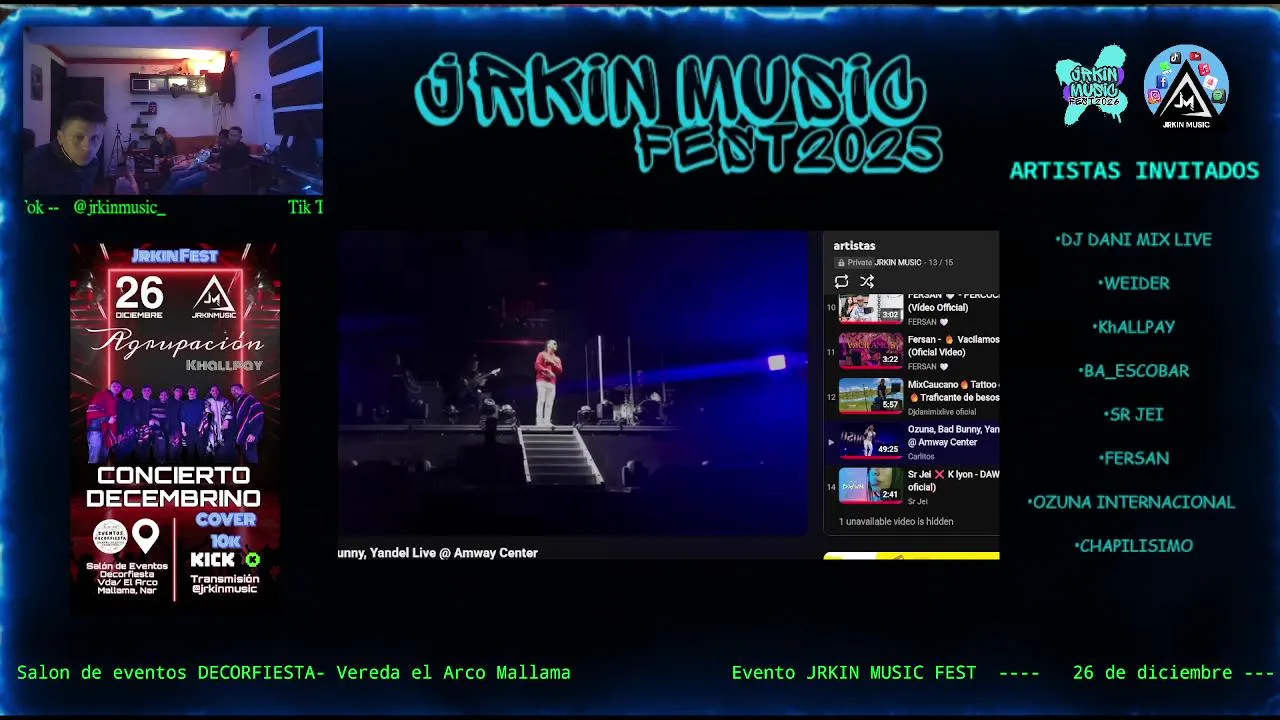Screen dimensions: 1280x720
Task: Click the webcam feed in the corner
Action: [x=173, y=110]
